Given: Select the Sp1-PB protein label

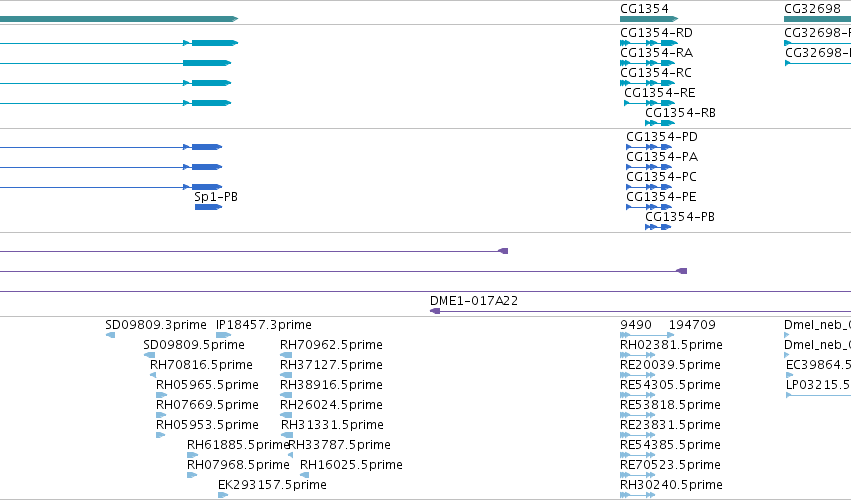Looking at the screenshot, I should [216, 197].
